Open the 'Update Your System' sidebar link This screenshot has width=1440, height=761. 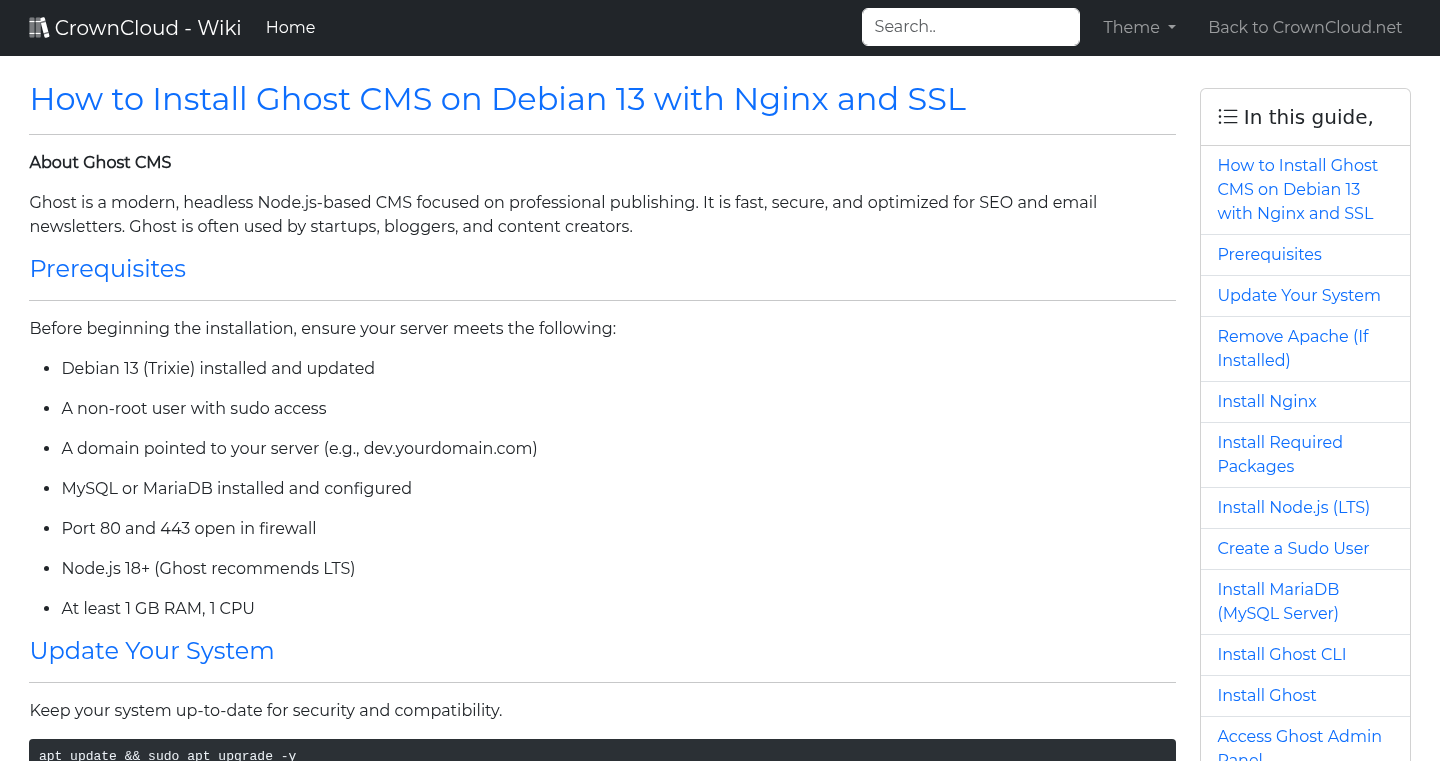[x=1298, y=295]
